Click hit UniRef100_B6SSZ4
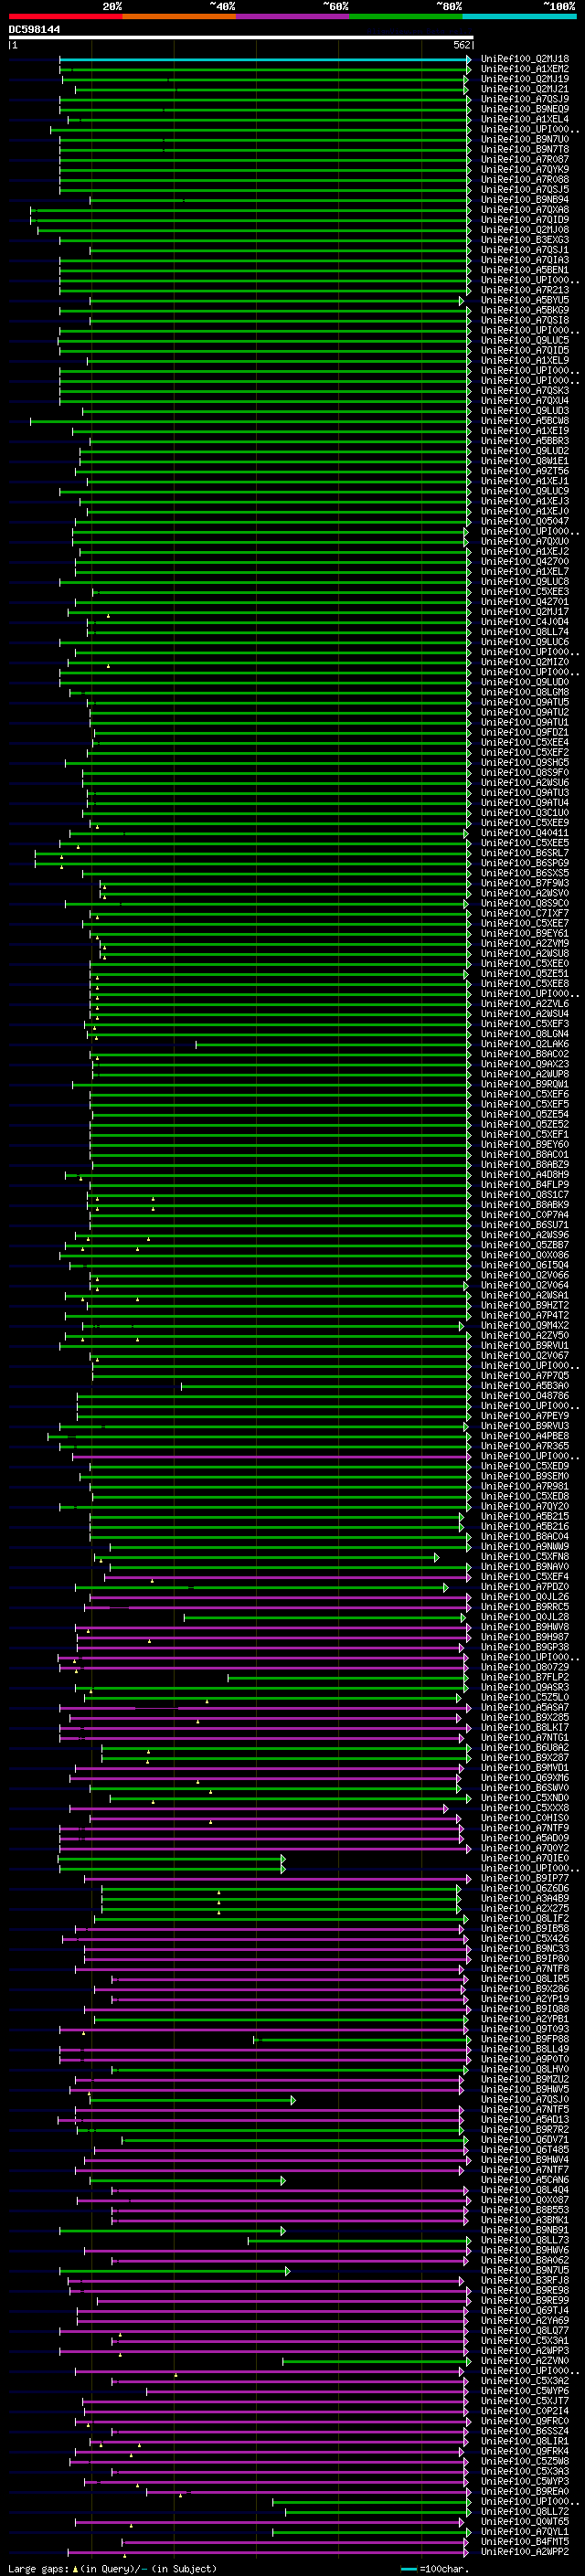Image resolution: width=585 pixels, height=2576 pixels. tap(525, 2431)
